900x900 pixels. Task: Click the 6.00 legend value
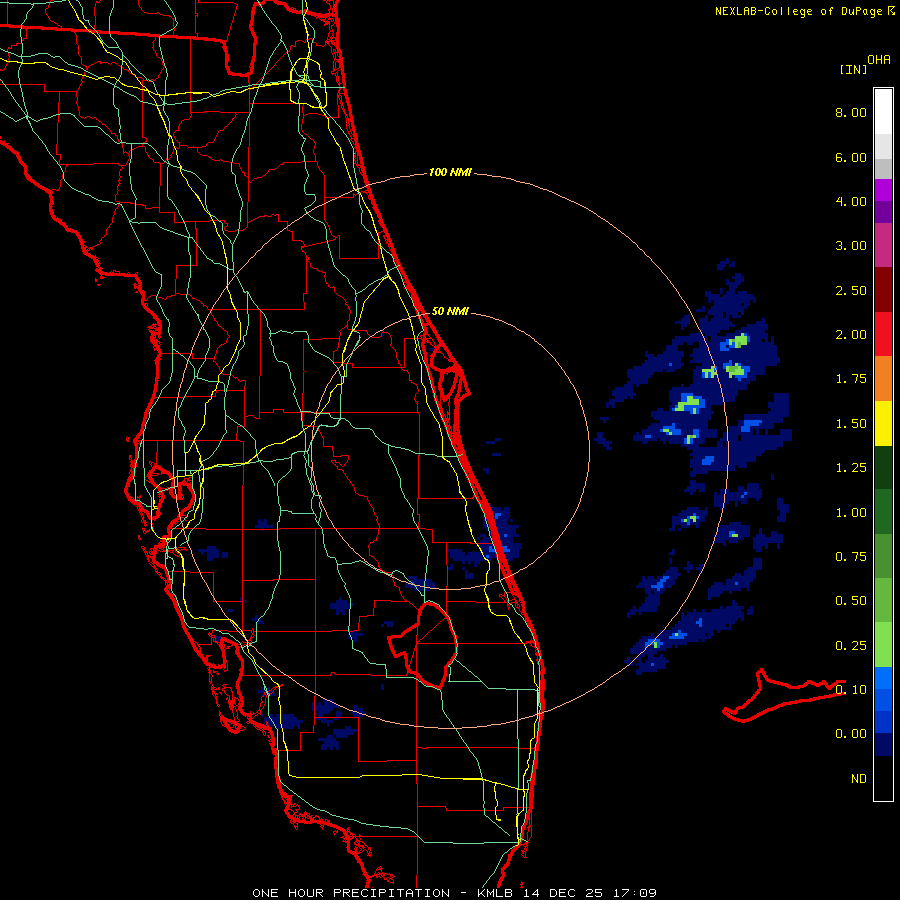tap(851, 157)
